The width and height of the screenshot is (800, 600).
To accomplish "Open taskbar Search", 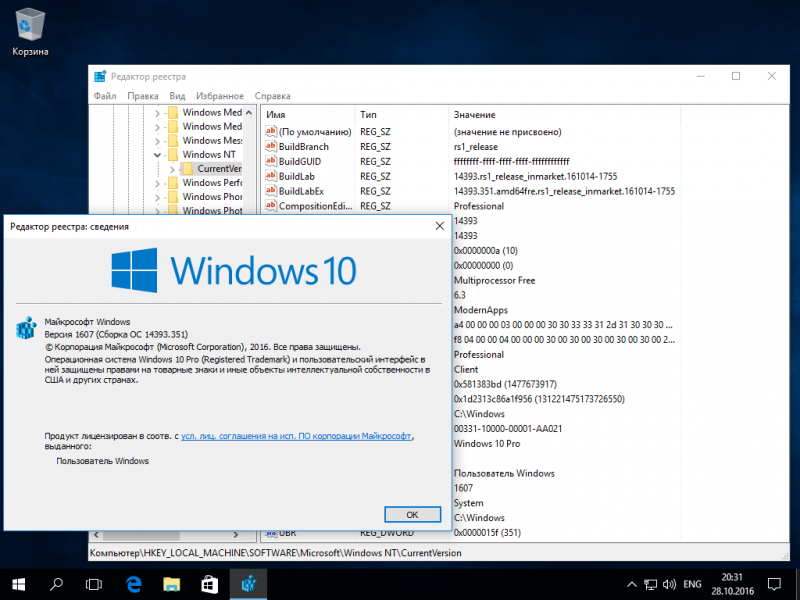I will pos(57,584).
